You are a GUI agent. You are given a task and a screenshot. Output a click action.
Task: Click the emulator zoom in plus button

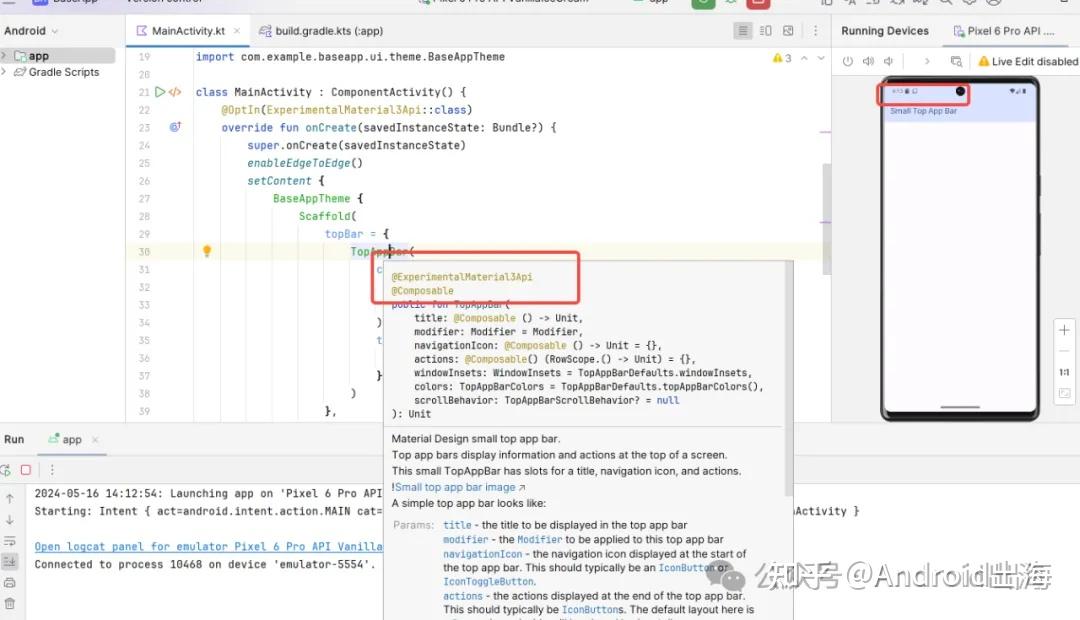[1064, 330]
